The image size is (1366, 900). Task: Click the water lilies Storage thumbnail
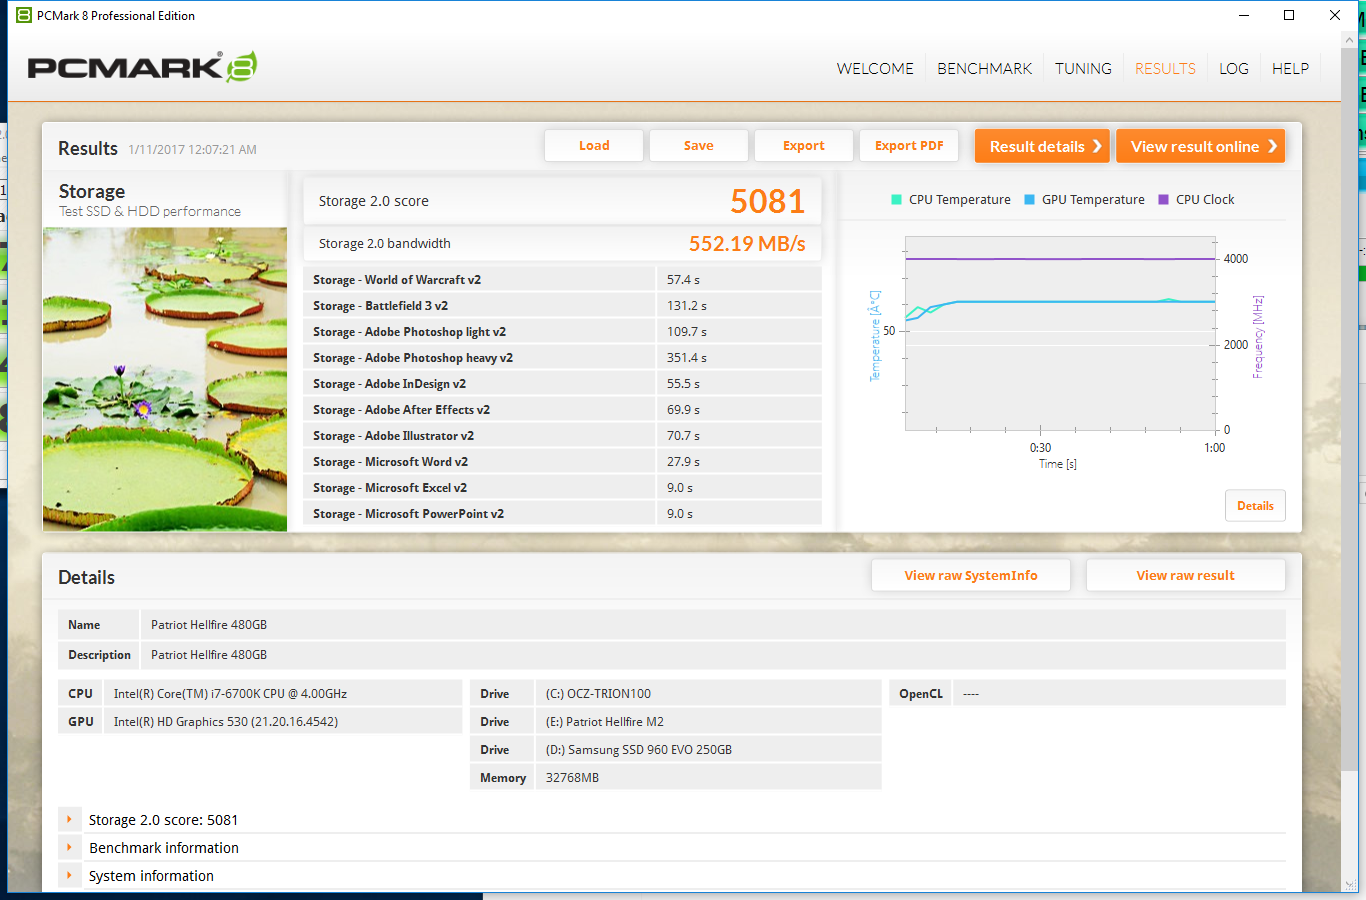(165, 378)
